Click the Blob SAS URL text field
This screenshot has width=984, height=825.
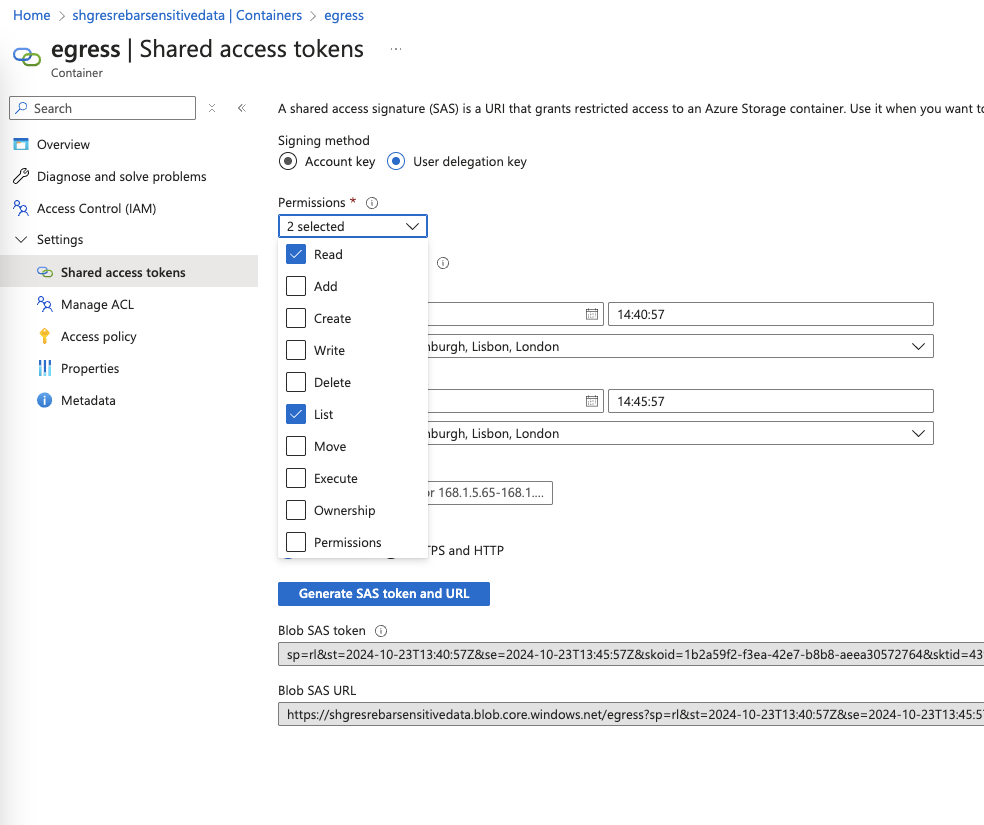click(x=631, y=714)
